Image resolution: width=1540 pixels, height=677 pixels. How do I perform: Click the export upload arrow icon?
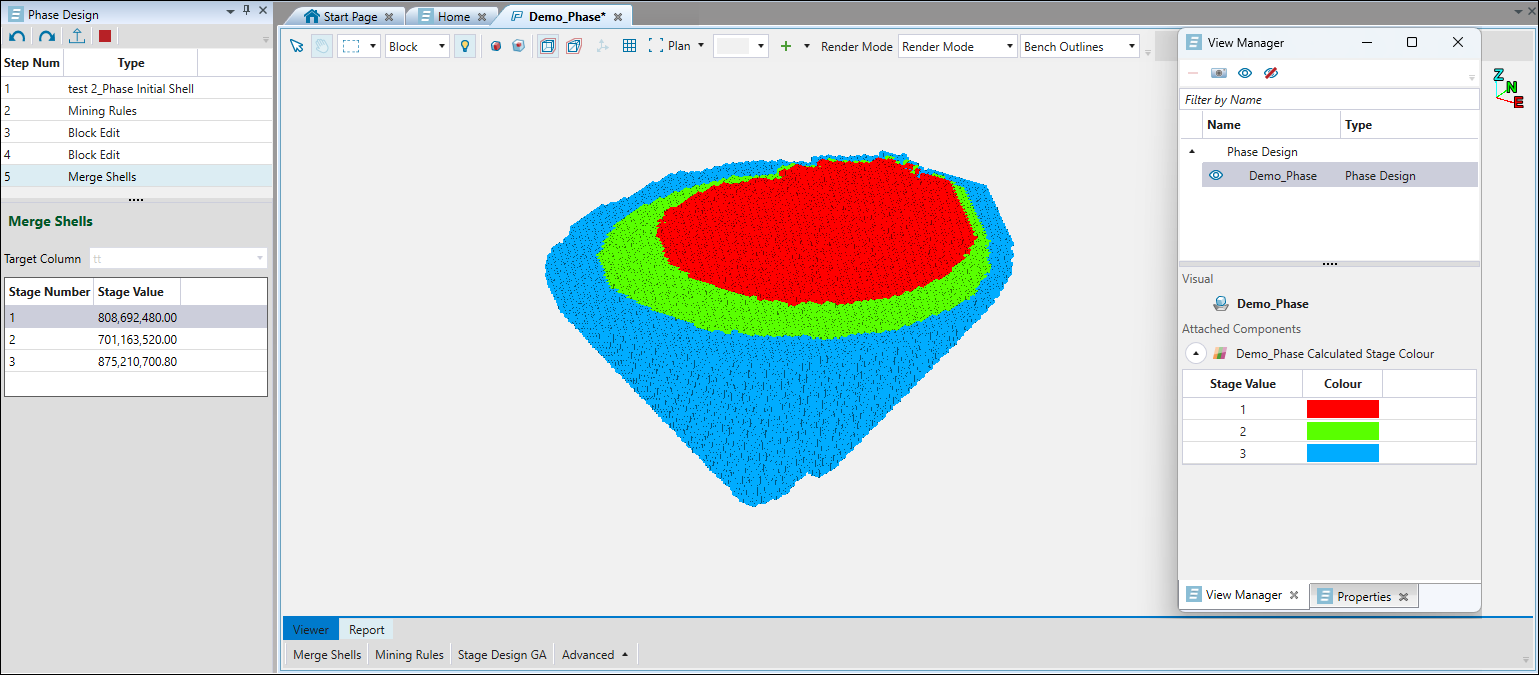77,36
